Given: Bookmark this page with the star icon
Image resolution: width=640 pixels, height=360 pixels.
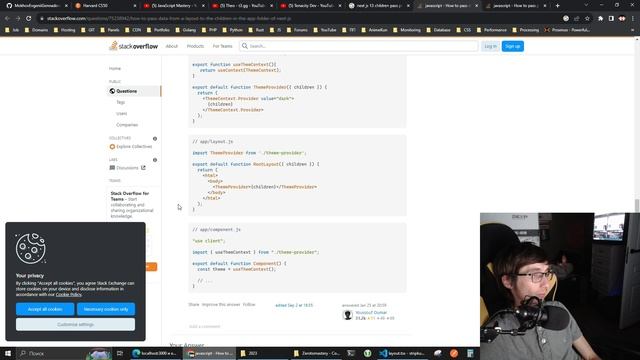Looking at the screenshot, I should pyautogui.click(x=587, y=18).
